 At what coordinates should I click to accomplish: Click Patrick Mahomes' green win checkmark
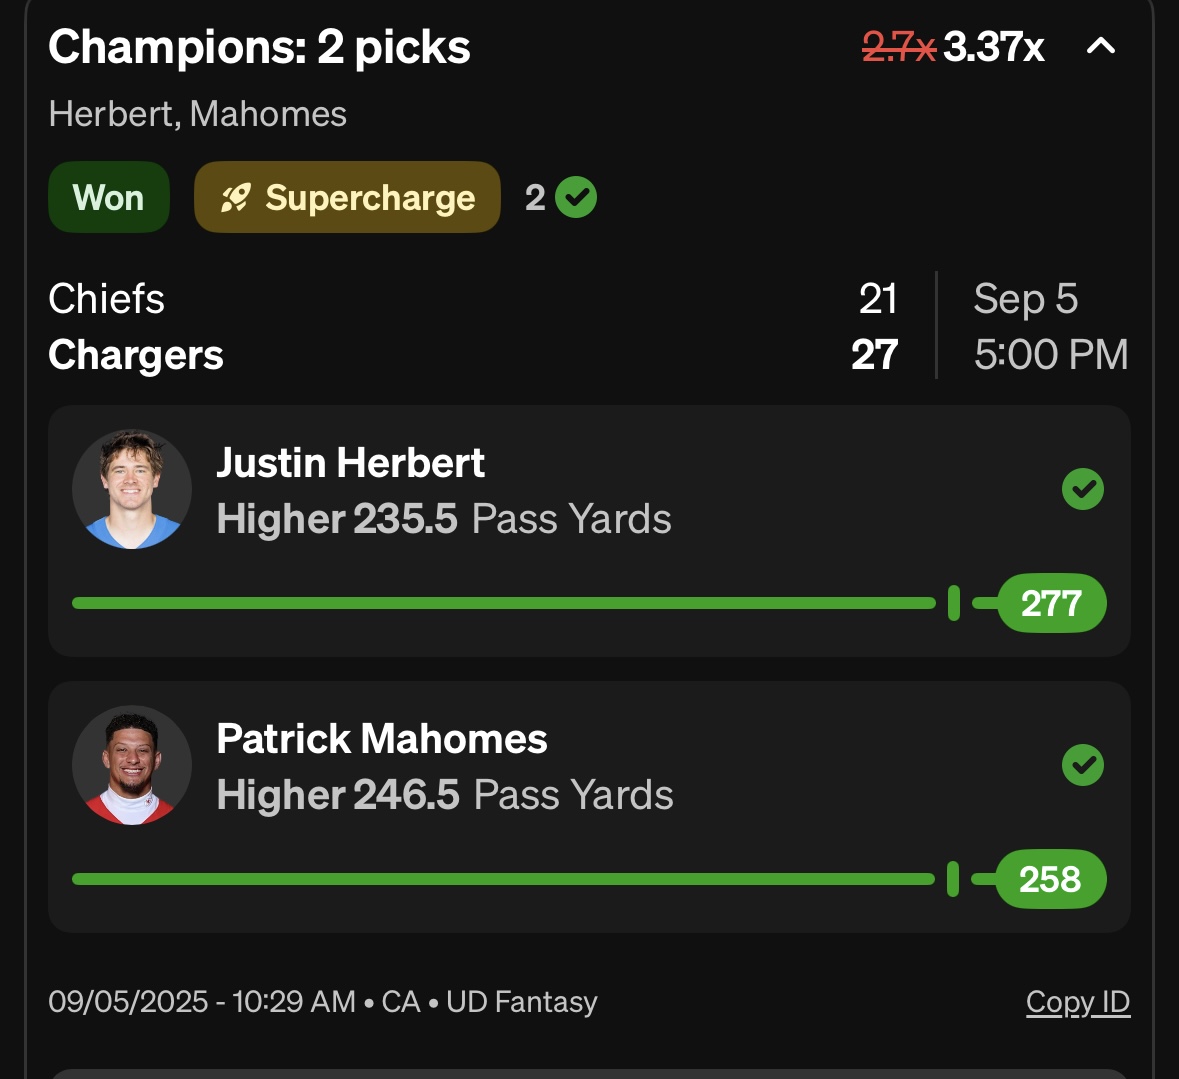1083,765
